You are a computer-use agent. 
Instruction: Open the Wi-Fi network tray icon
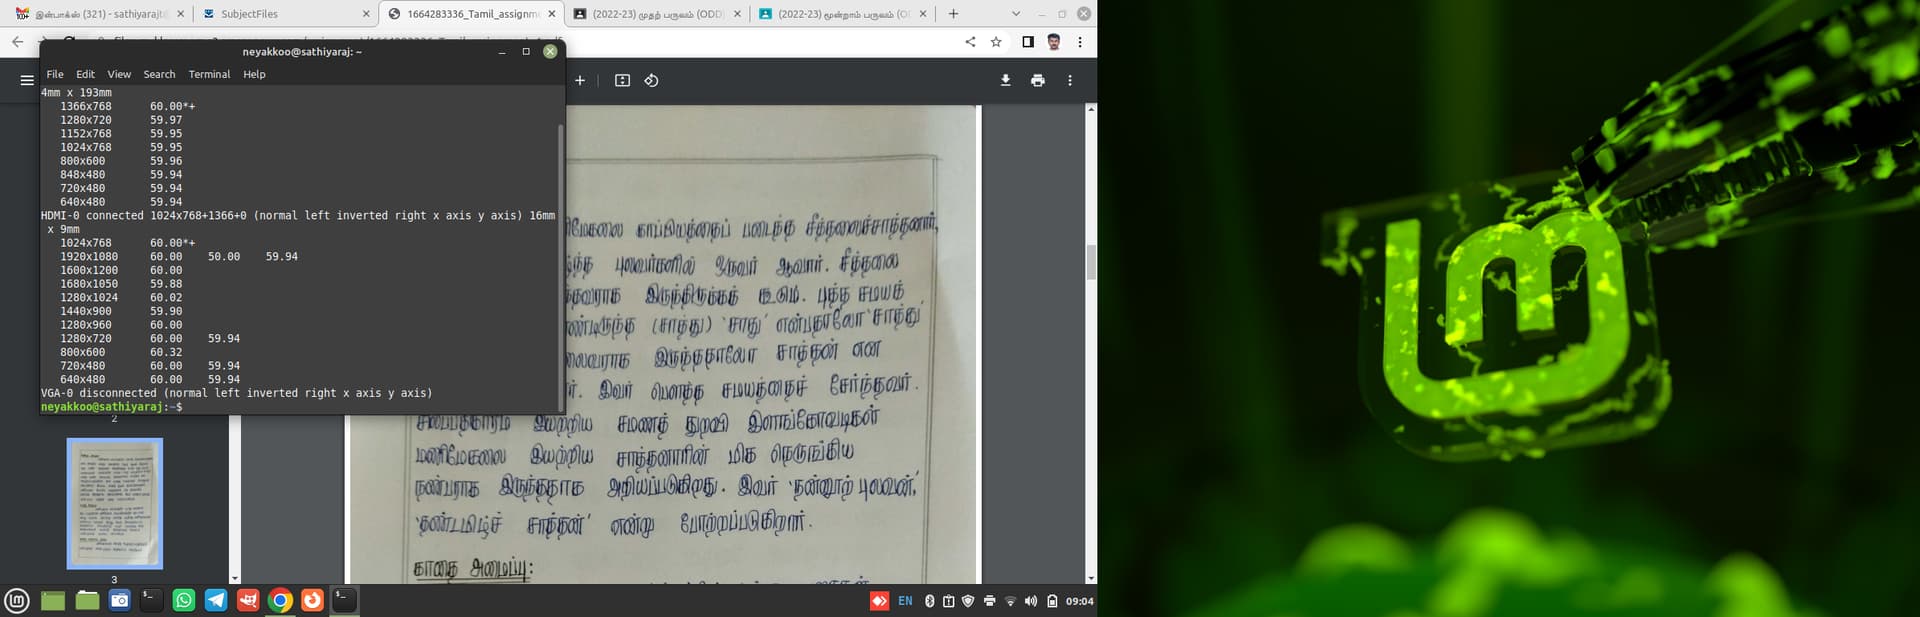click(x=1010, y=601)
